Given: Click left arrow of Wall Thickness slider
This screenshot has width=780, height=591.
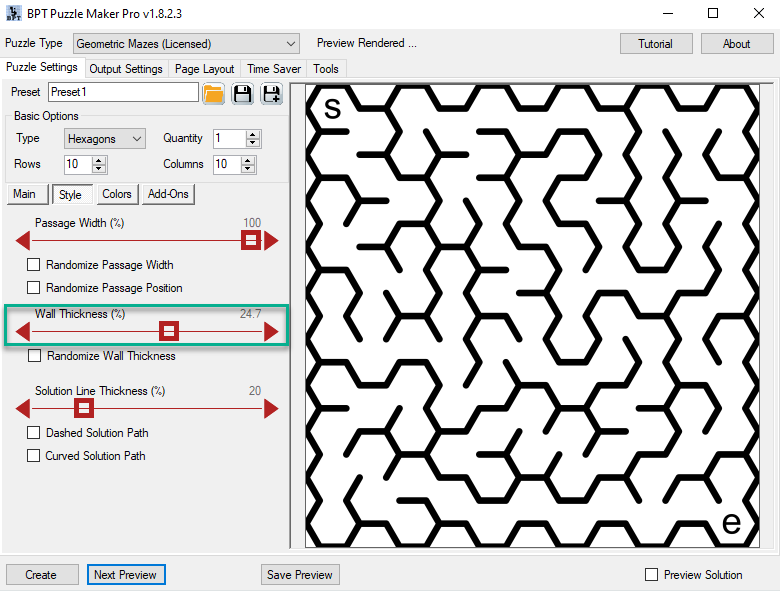Looking at the screenshot, I should [23, 332].
